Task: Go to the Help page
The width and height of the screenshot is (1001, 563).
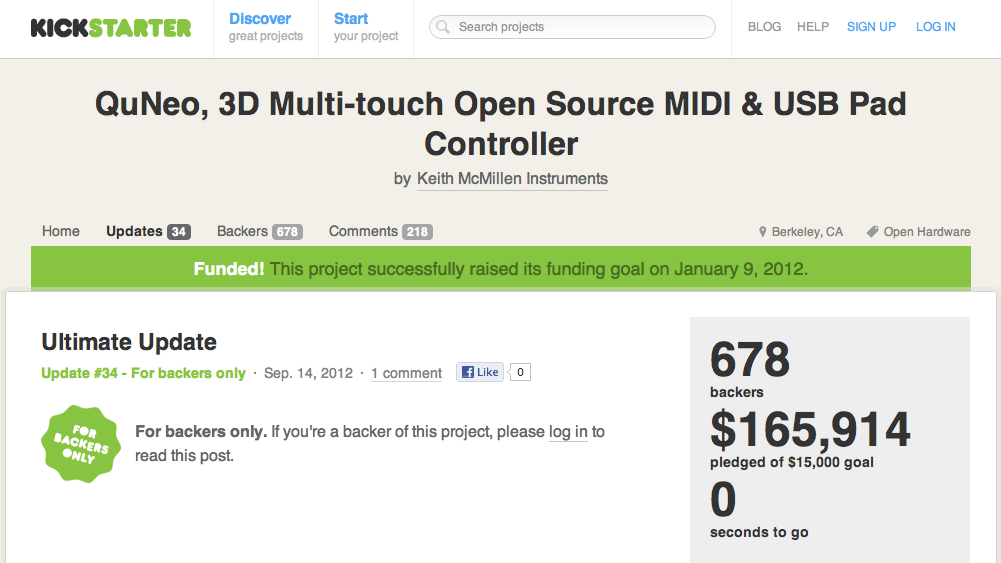Action: click(813, 27)
